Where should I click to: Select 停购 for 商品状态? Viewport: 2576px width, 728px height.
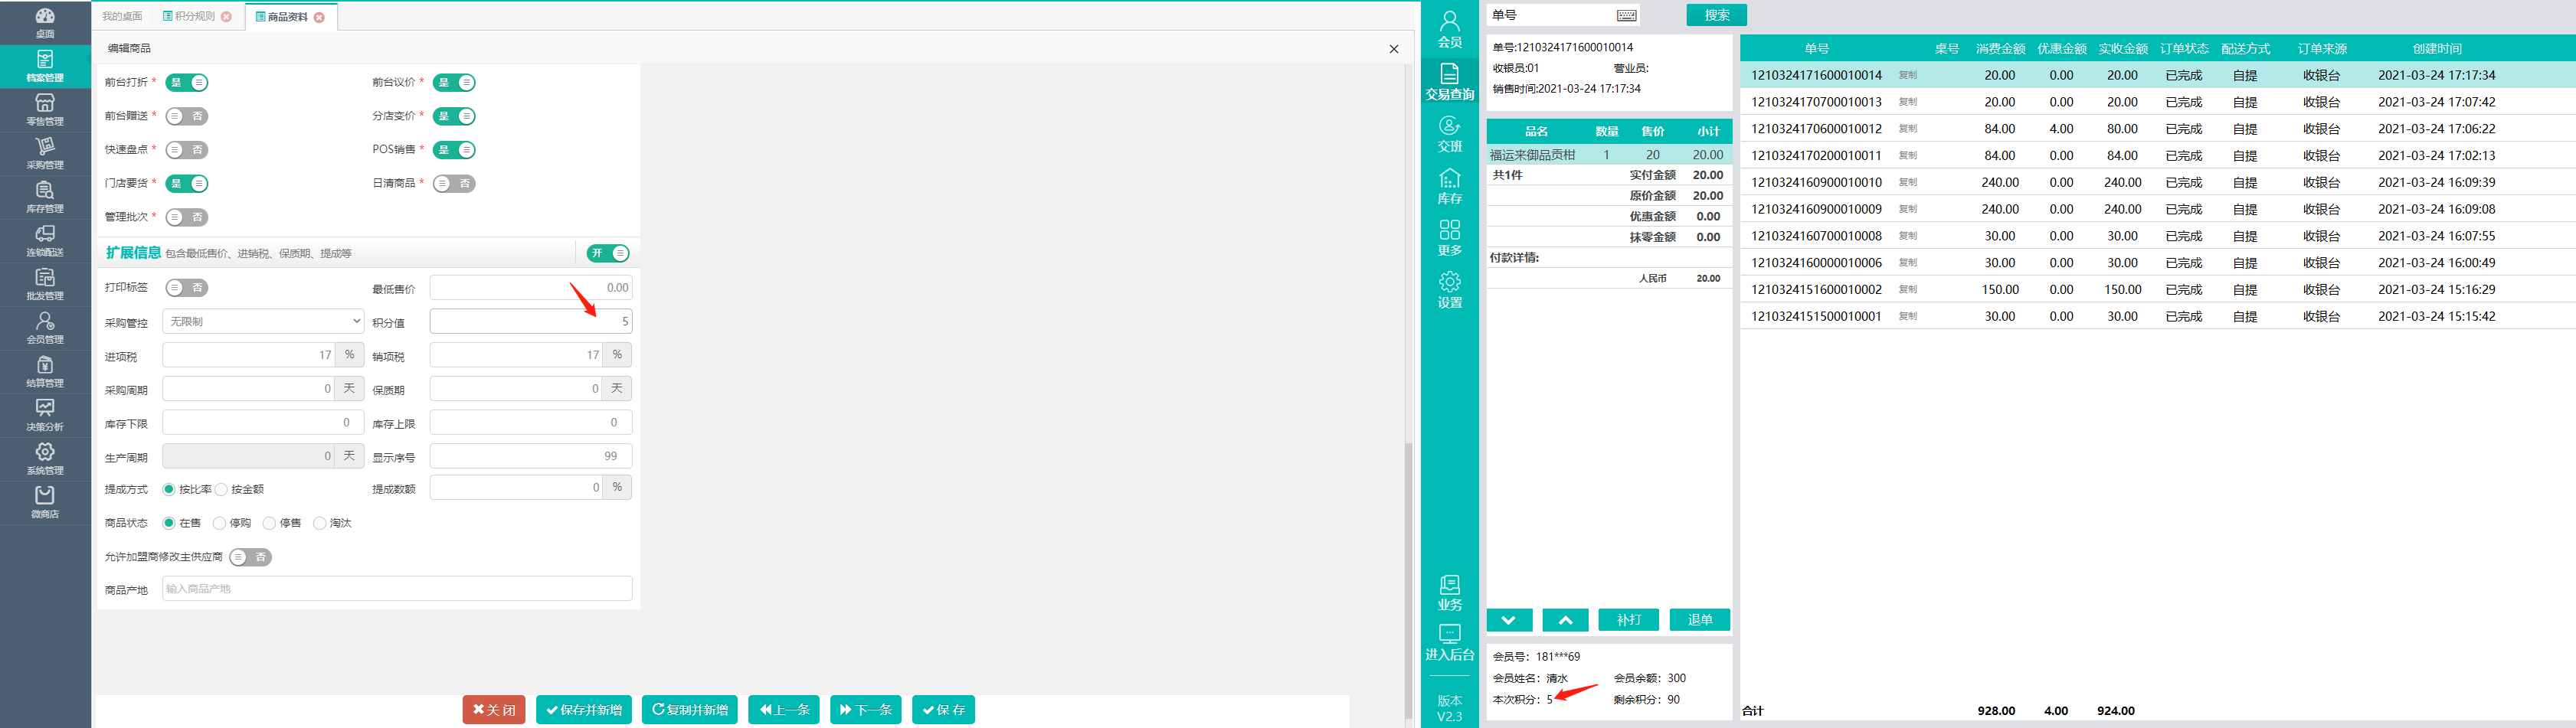tap(219, 523)
